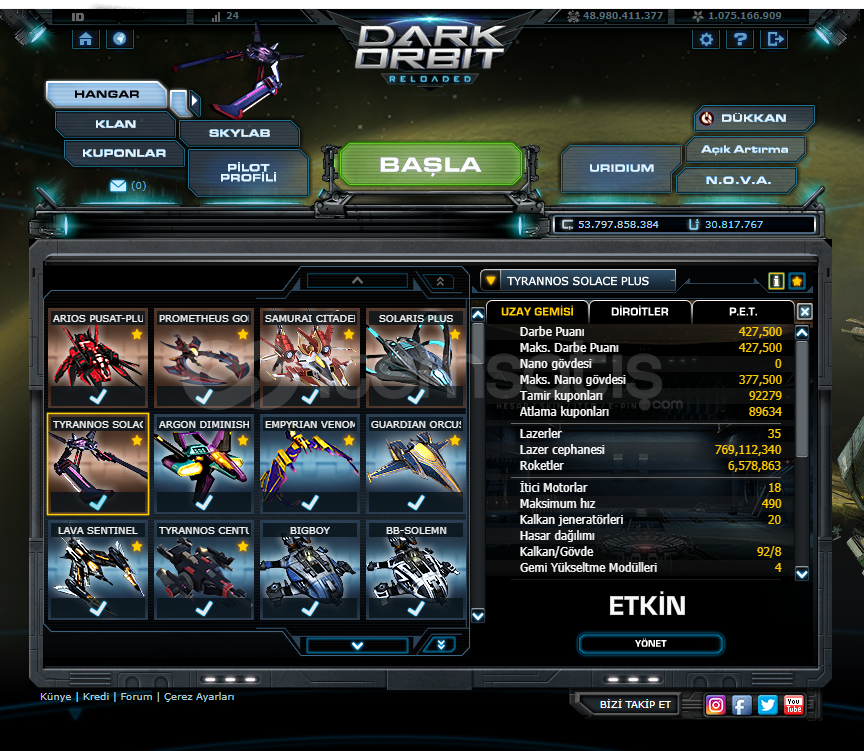Select the Samurai Citadel ship
Image resolution: width=864 pixels, height=751 pixels.
(x=310, y=358)
